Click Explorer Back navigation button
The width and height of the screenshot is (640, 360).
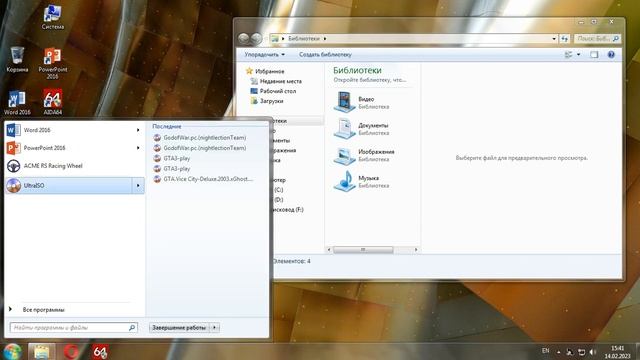(244, 38)
